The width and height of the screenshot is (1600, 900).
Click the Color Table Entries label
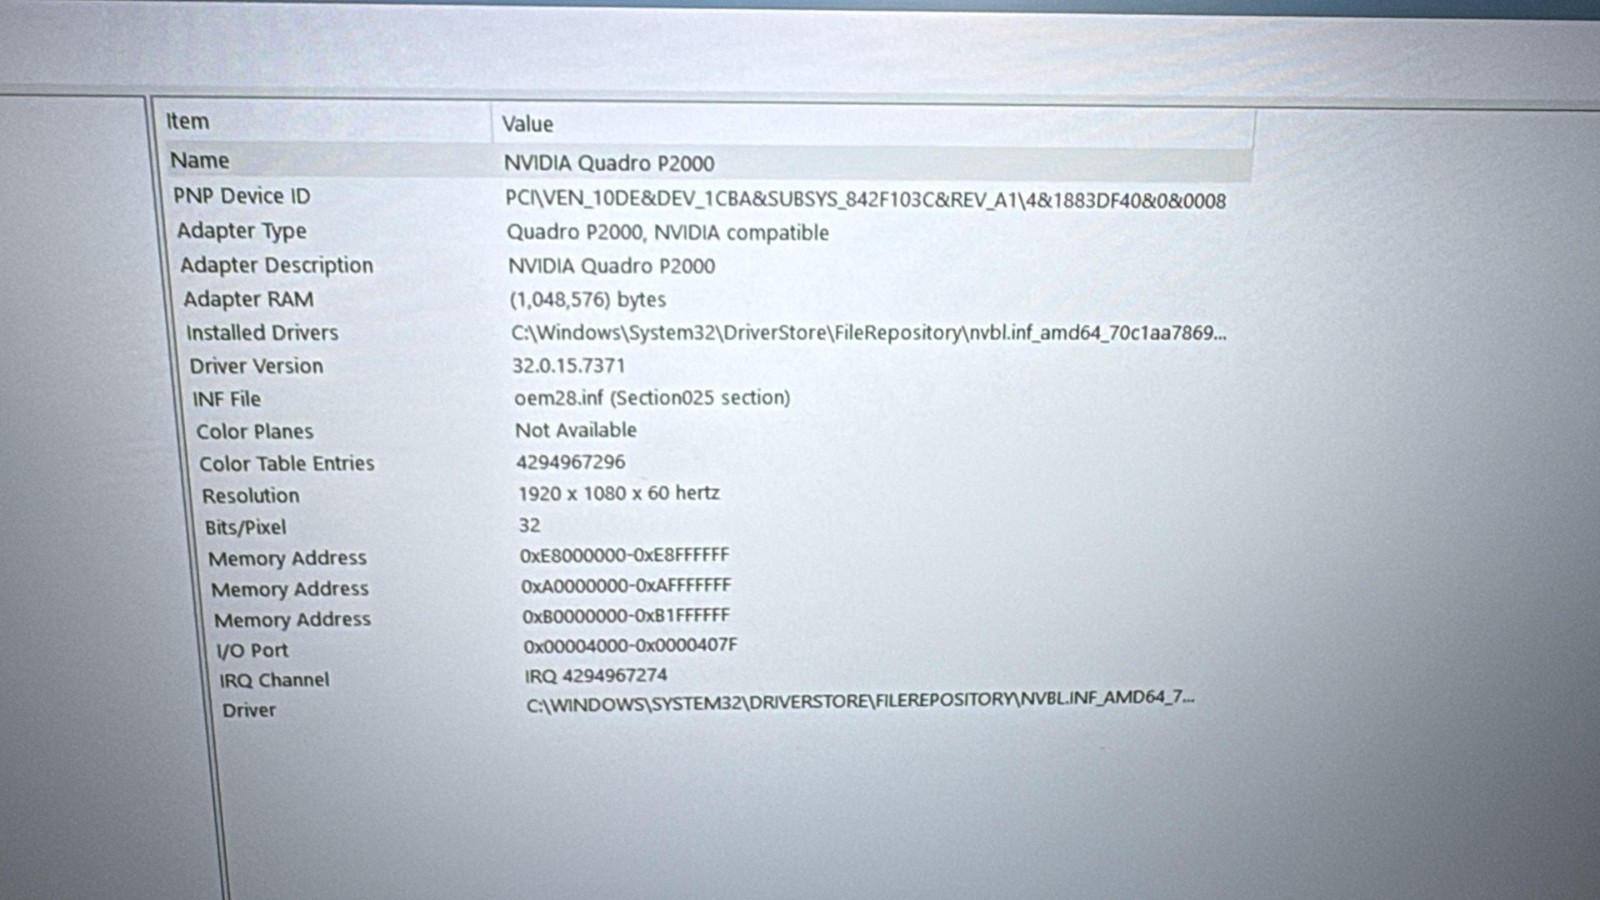pos(287,463)
